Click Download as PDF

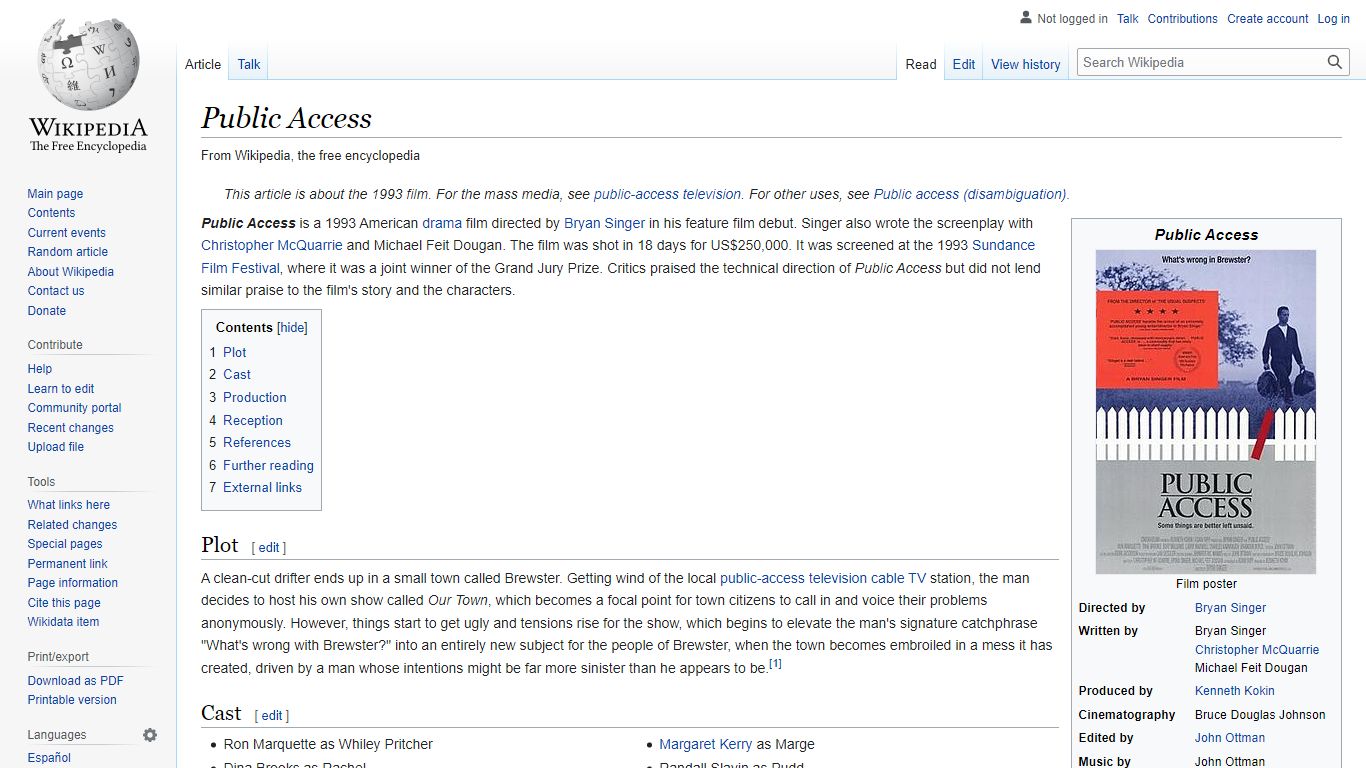[75, 681]
